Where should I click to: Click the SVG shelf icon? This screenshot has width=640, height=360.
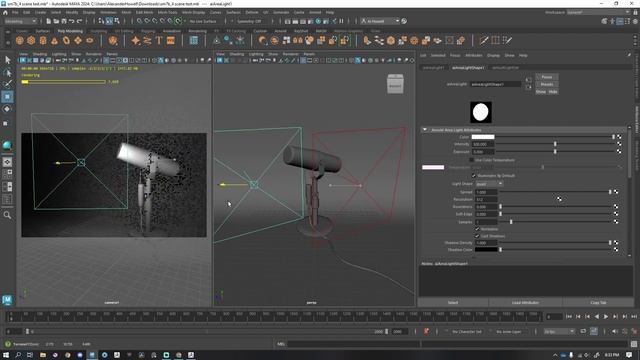pyautogui.click(x=171, y=40)
